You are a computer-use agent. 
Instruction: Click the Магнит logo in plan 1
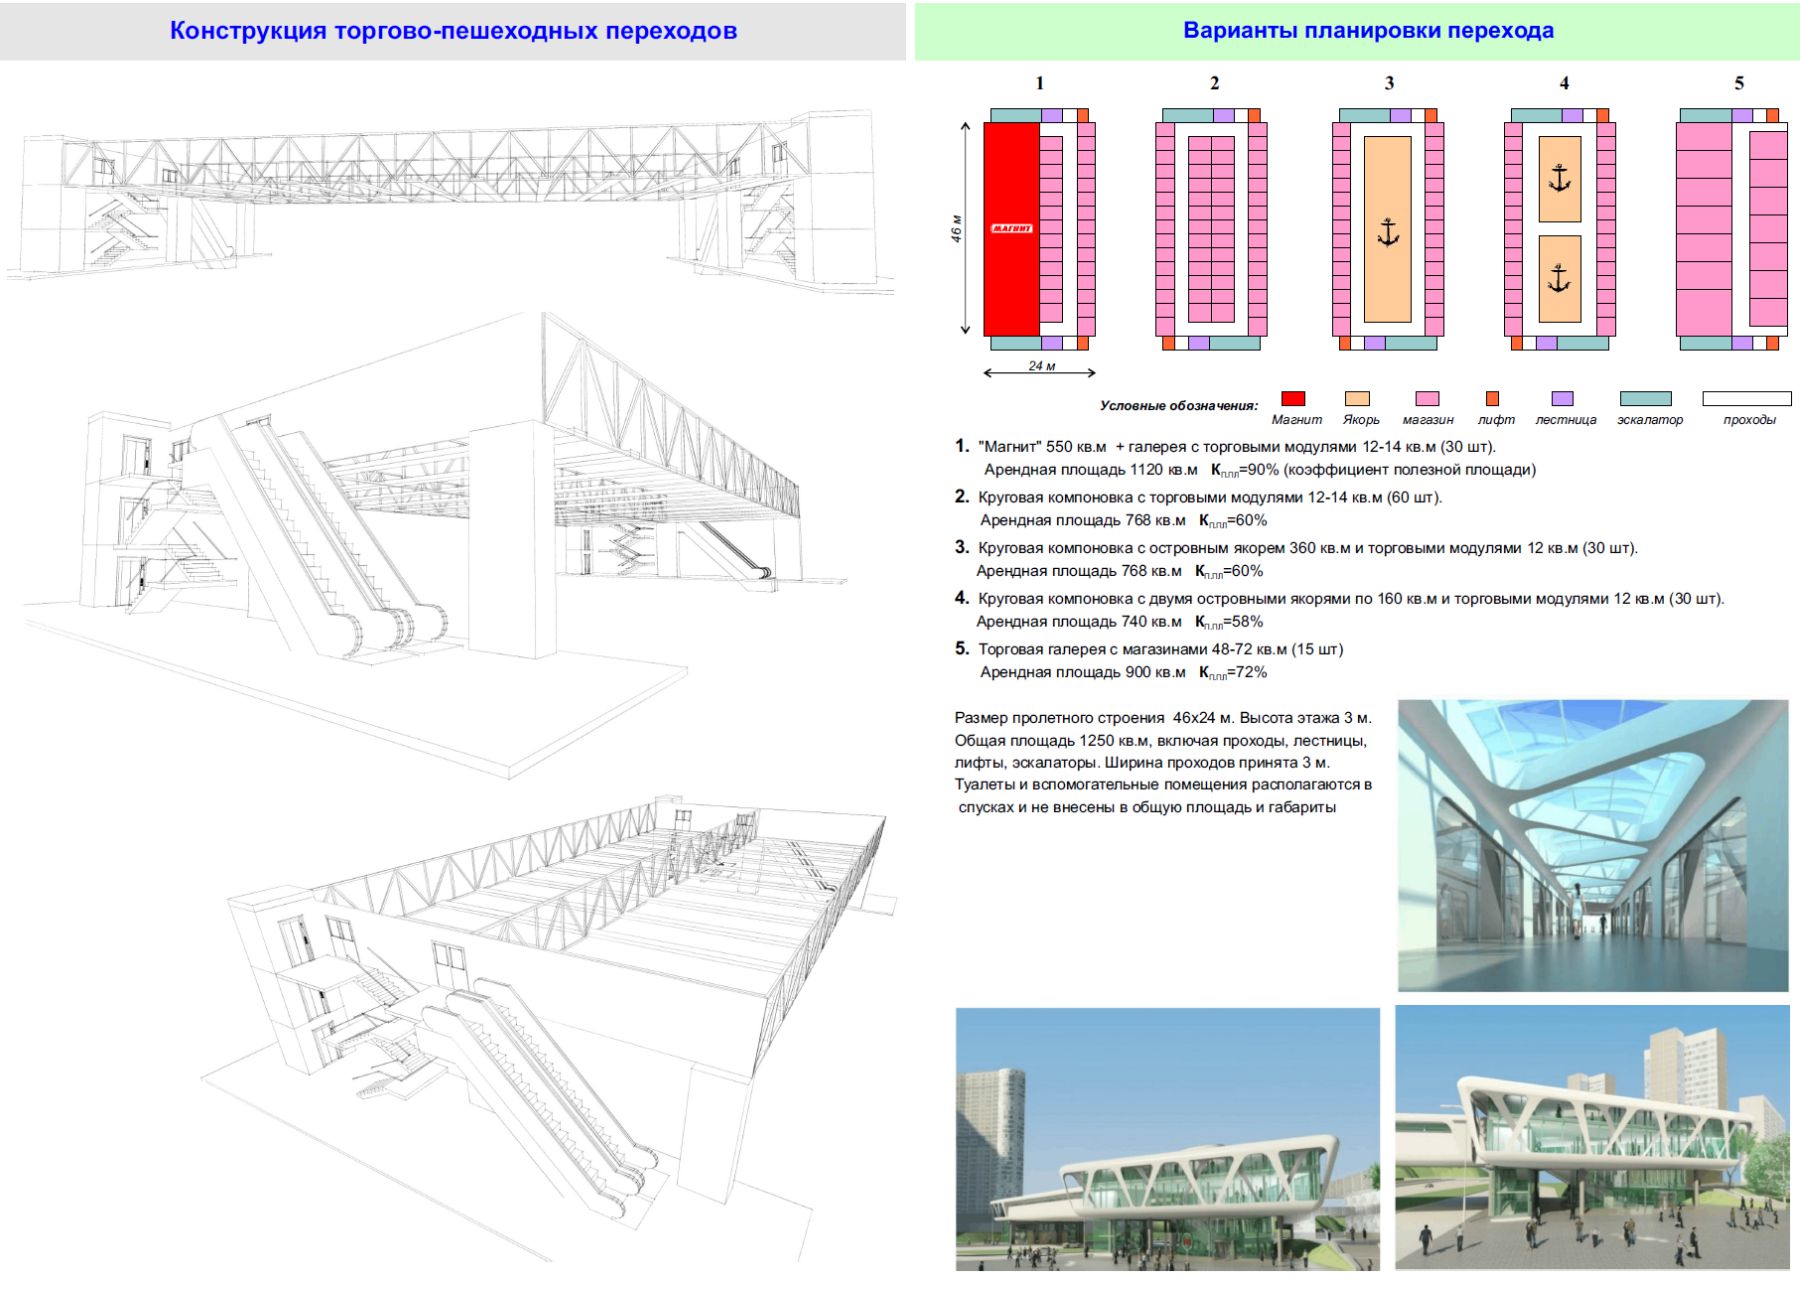click(x=1012, y=228)
